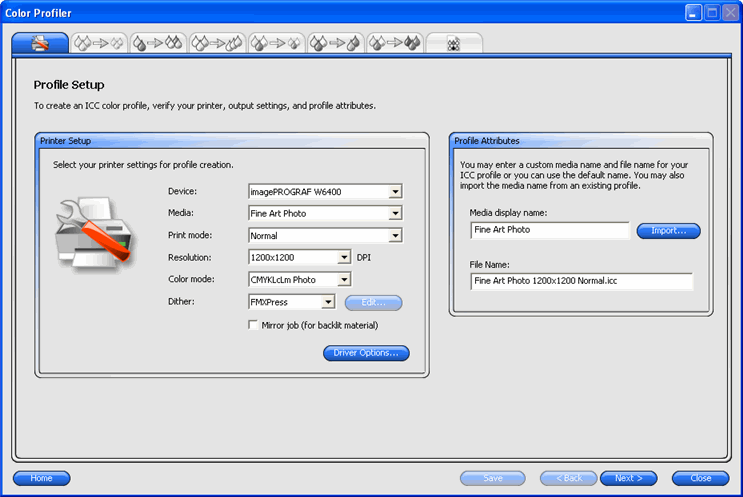743x497 pixels.
Task: Click the Printer Setup panel title
Action: click(x=65, y=141)
